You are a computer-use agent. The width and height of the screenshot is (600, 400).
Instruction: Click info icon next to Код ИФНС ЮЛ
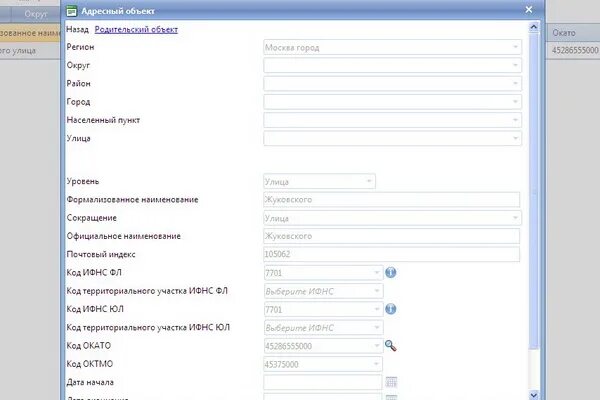coord(390,309)
